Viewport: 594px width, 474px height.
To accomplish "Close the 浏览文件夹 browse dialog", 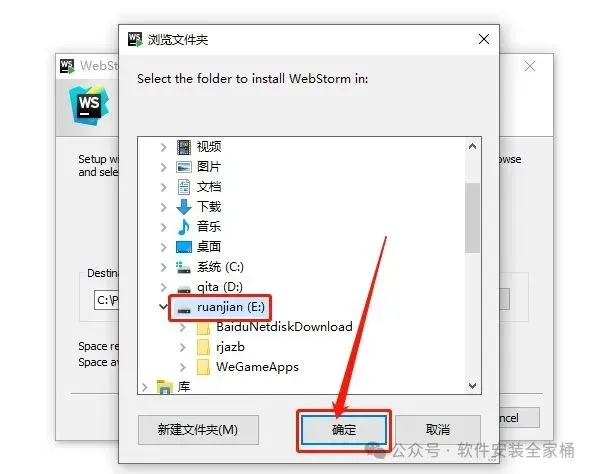I will click(484, 39).
